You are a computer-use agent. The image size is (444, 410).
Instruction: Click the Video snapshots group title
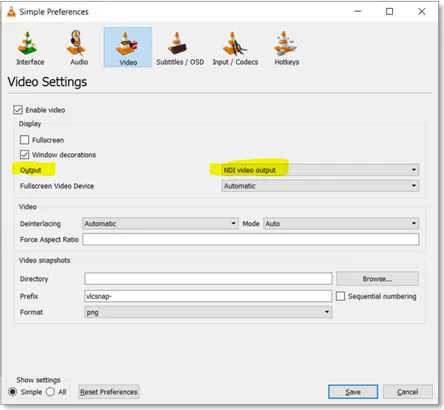coord(45,260)
